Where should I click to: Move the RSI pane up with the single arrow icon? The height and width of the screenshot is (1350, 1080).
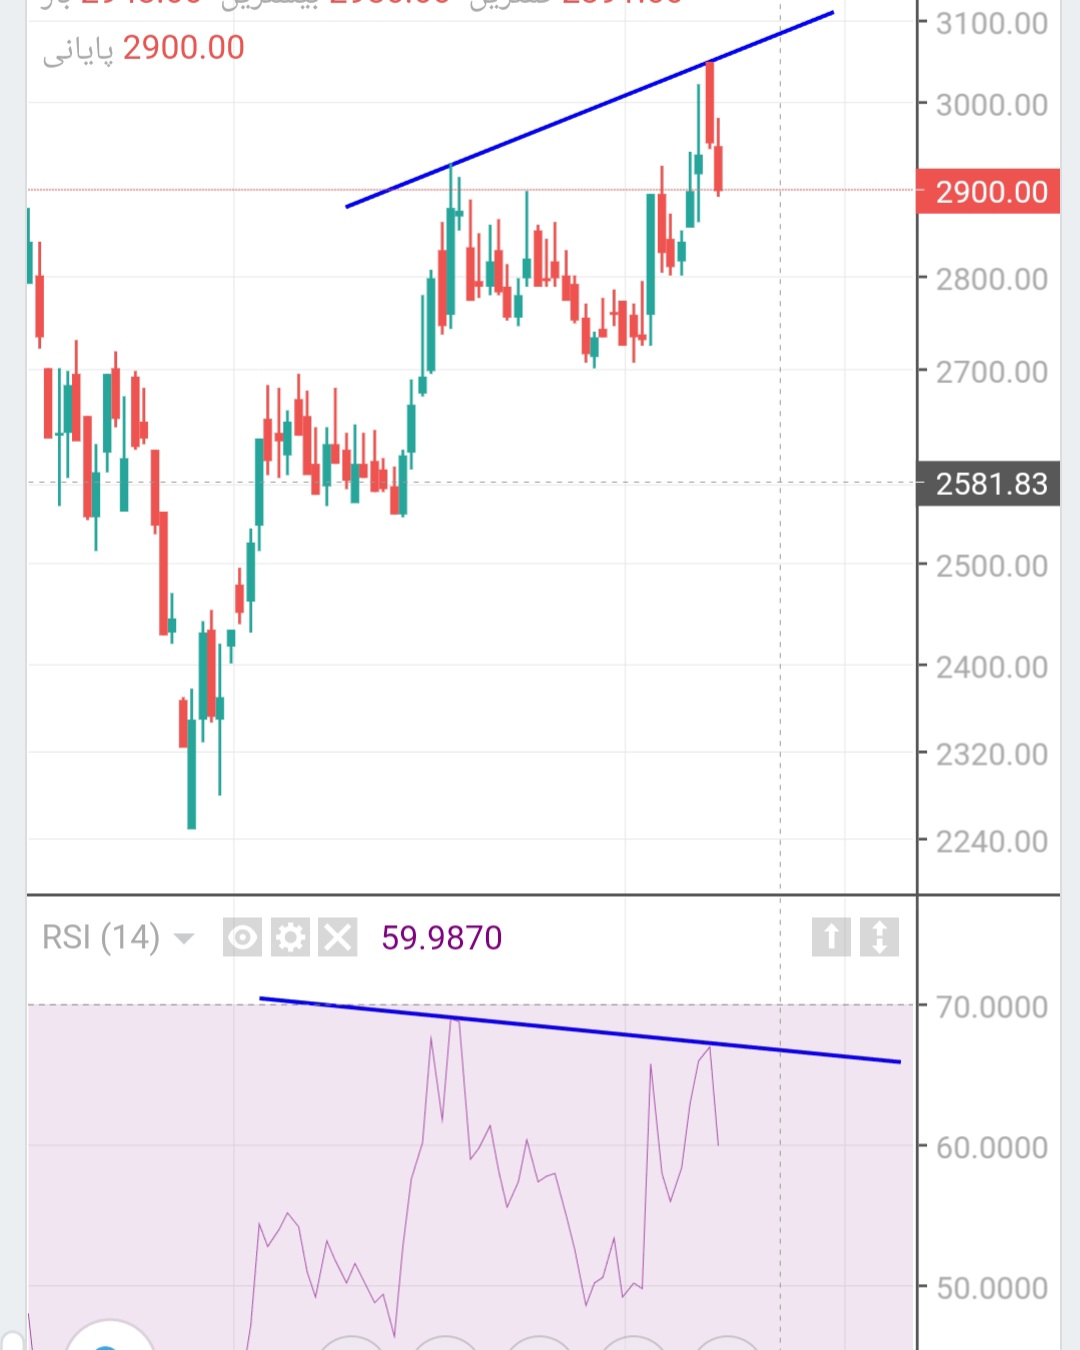click(831, 937)
